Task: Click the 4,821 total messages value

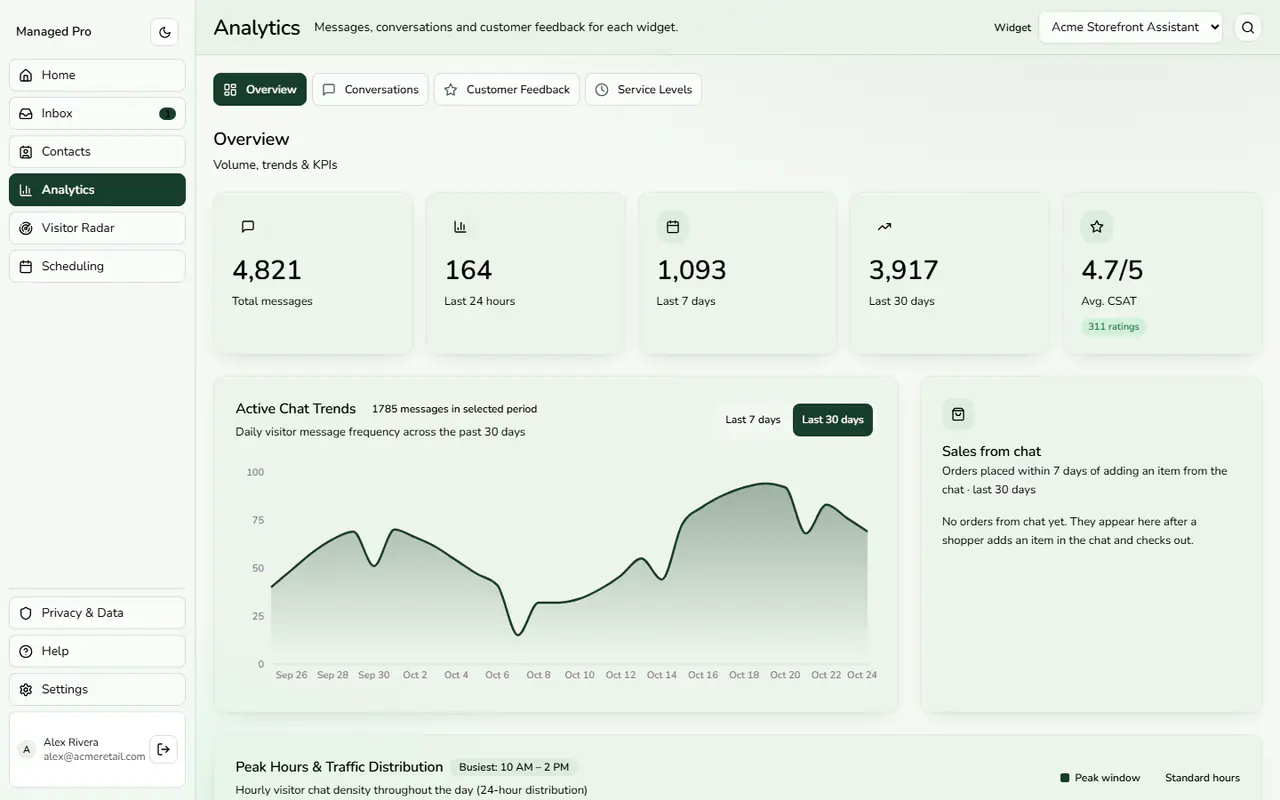Action: tap(267, 270)
